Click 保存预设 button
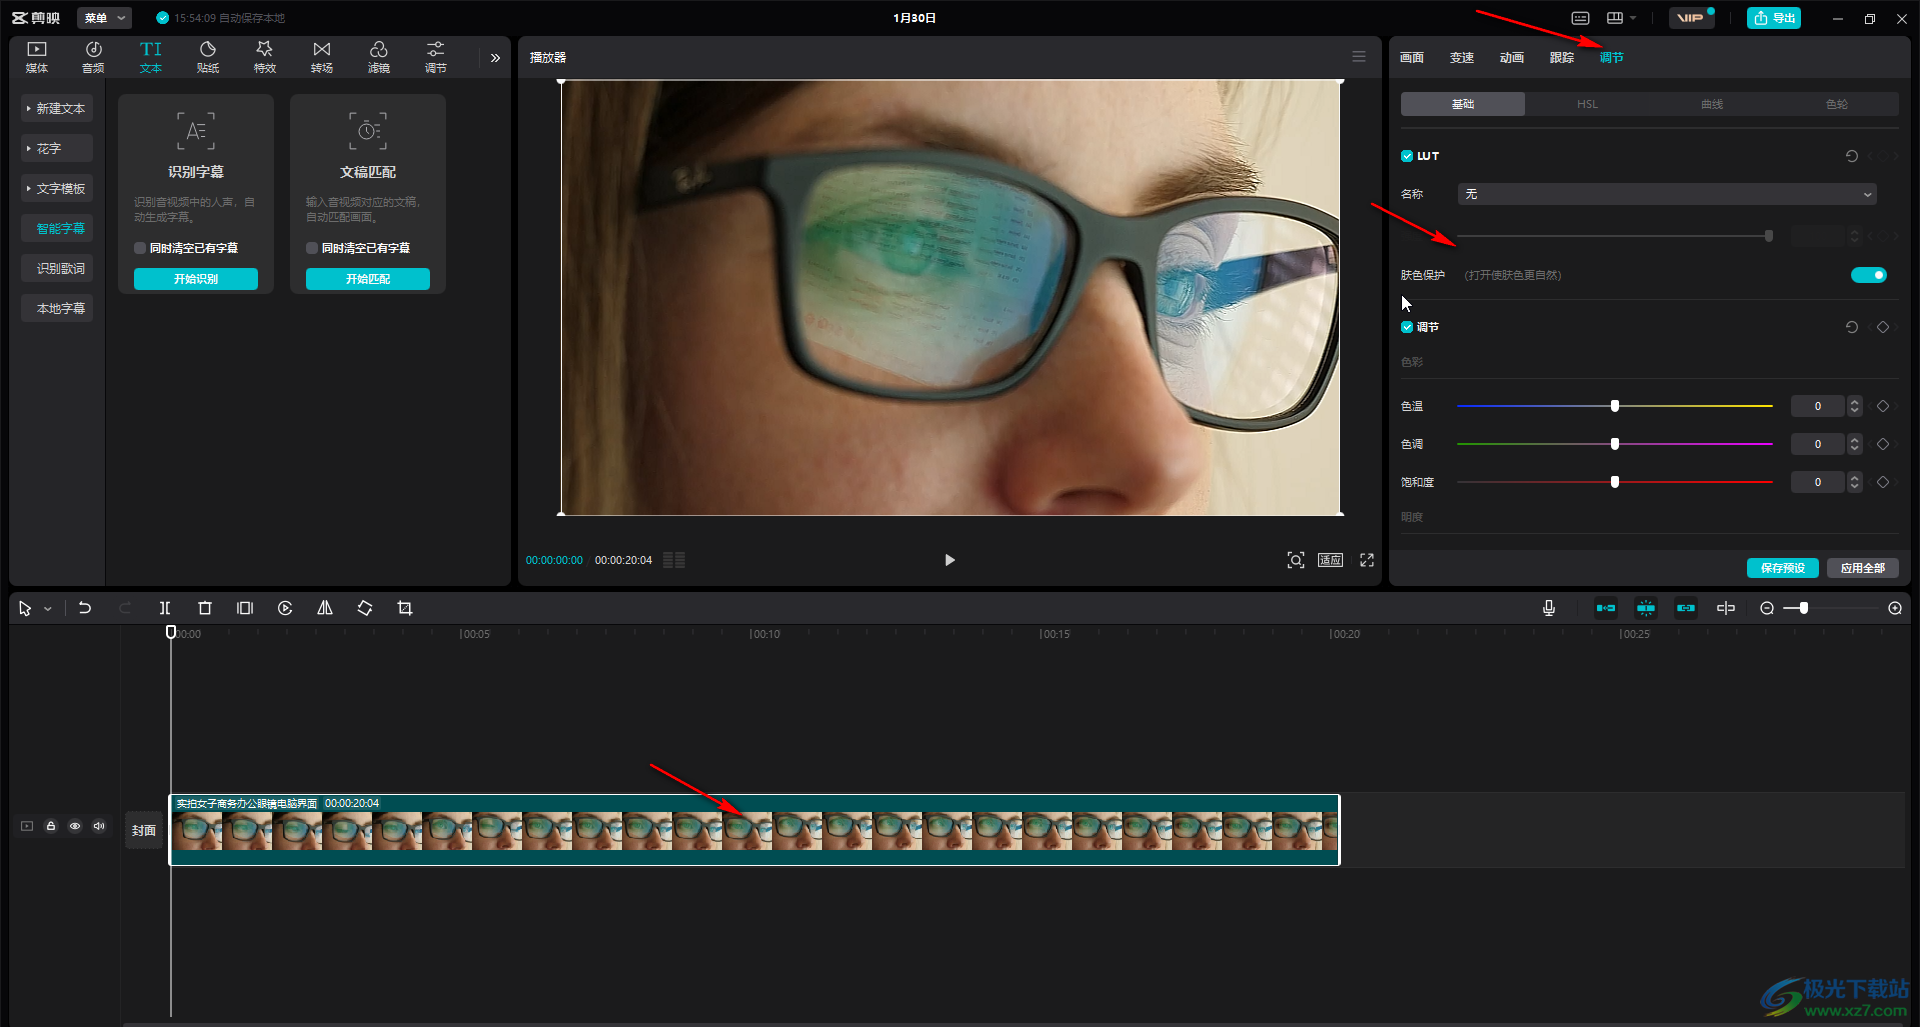This screenshot has width=1920, height=1027. tap(1783, 568)
